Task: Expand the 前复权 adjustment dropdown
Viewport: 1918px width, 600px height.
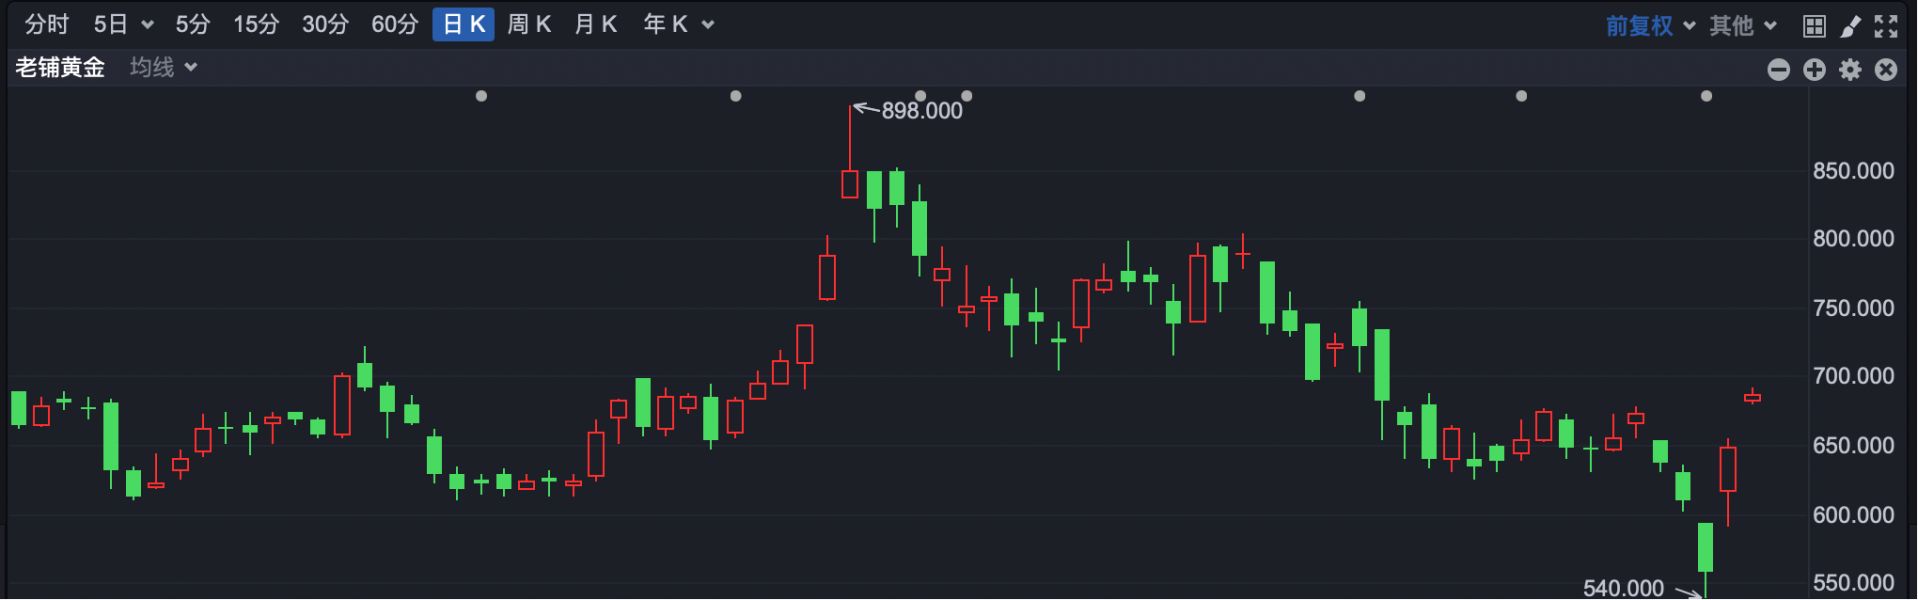Action: [x=1650, y=26]
